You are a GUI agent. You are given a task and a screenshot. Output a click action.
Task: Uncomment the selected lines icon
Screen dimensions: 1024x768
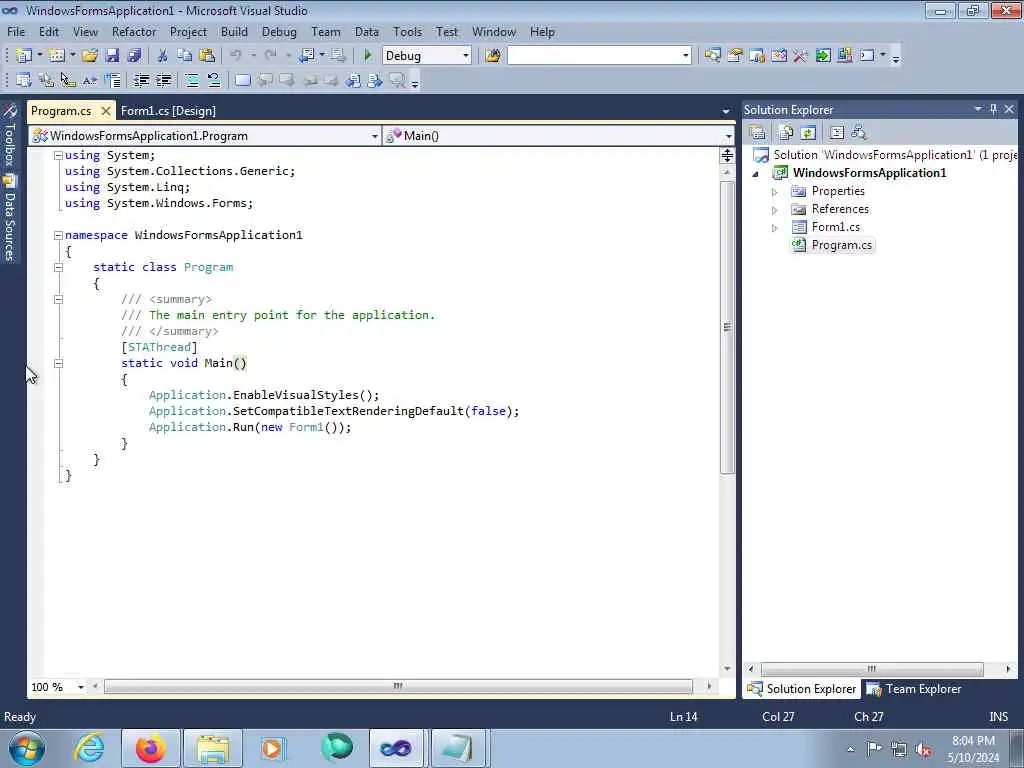tap(214, 80)
